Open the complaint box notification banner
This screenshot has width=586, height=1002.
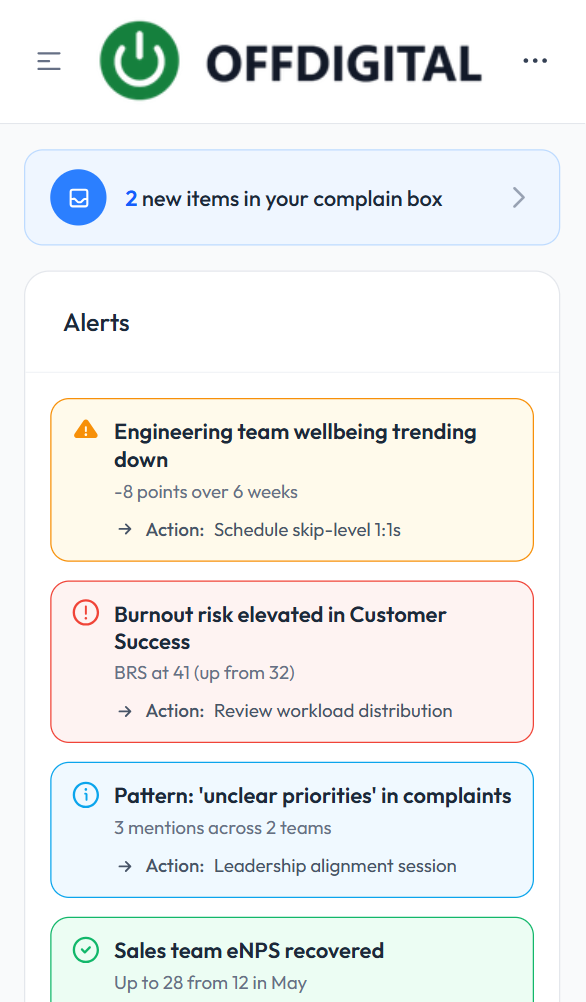[x=293, y=197]
